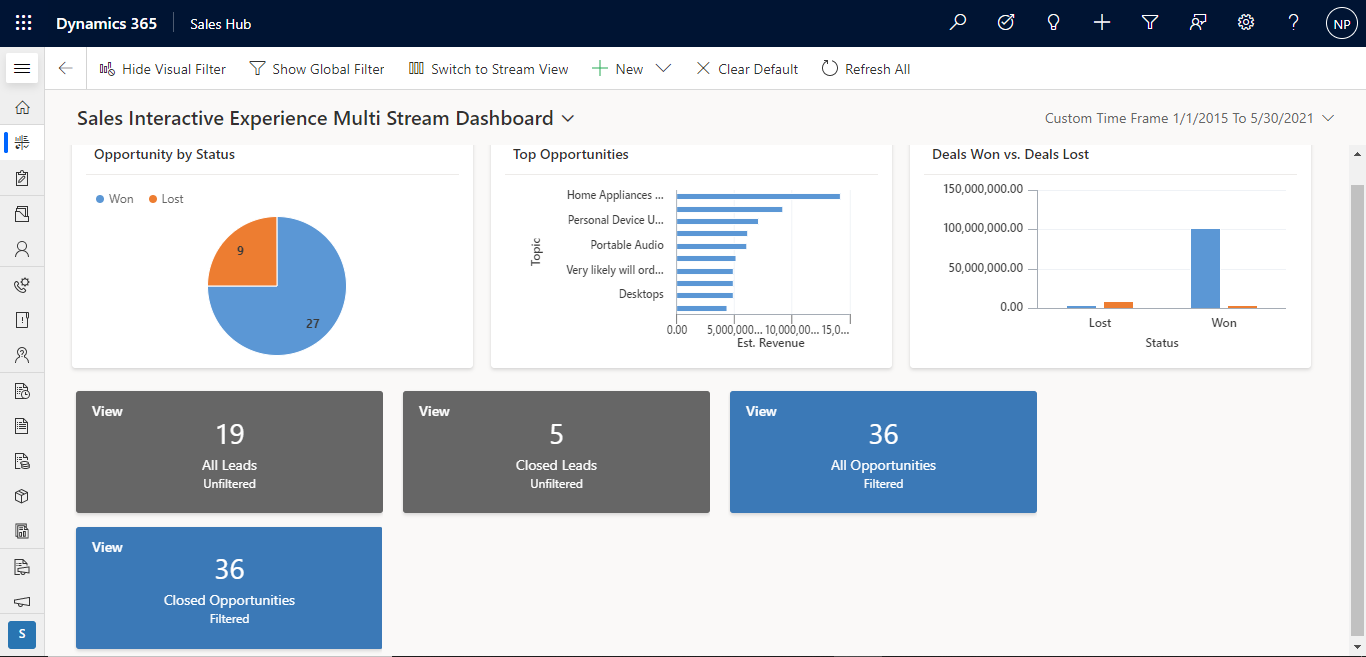Viewport: 1366px width, 657px height.
Task: Open the exclamation document icon in sidebar
Action: 22,320
